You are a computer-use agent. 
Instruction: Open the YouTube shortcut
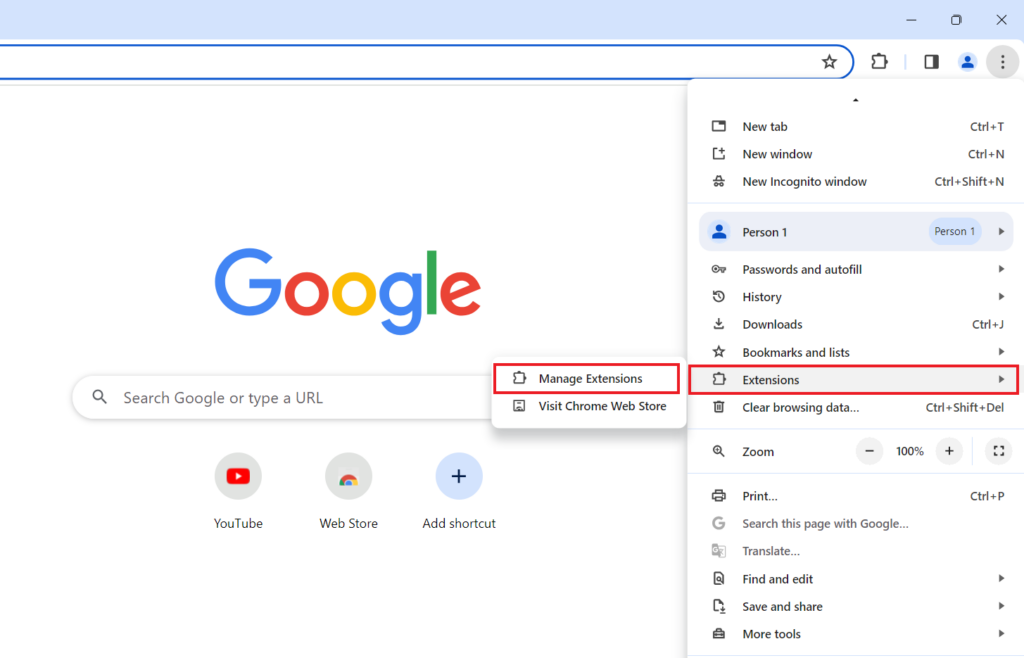point(238,491)
